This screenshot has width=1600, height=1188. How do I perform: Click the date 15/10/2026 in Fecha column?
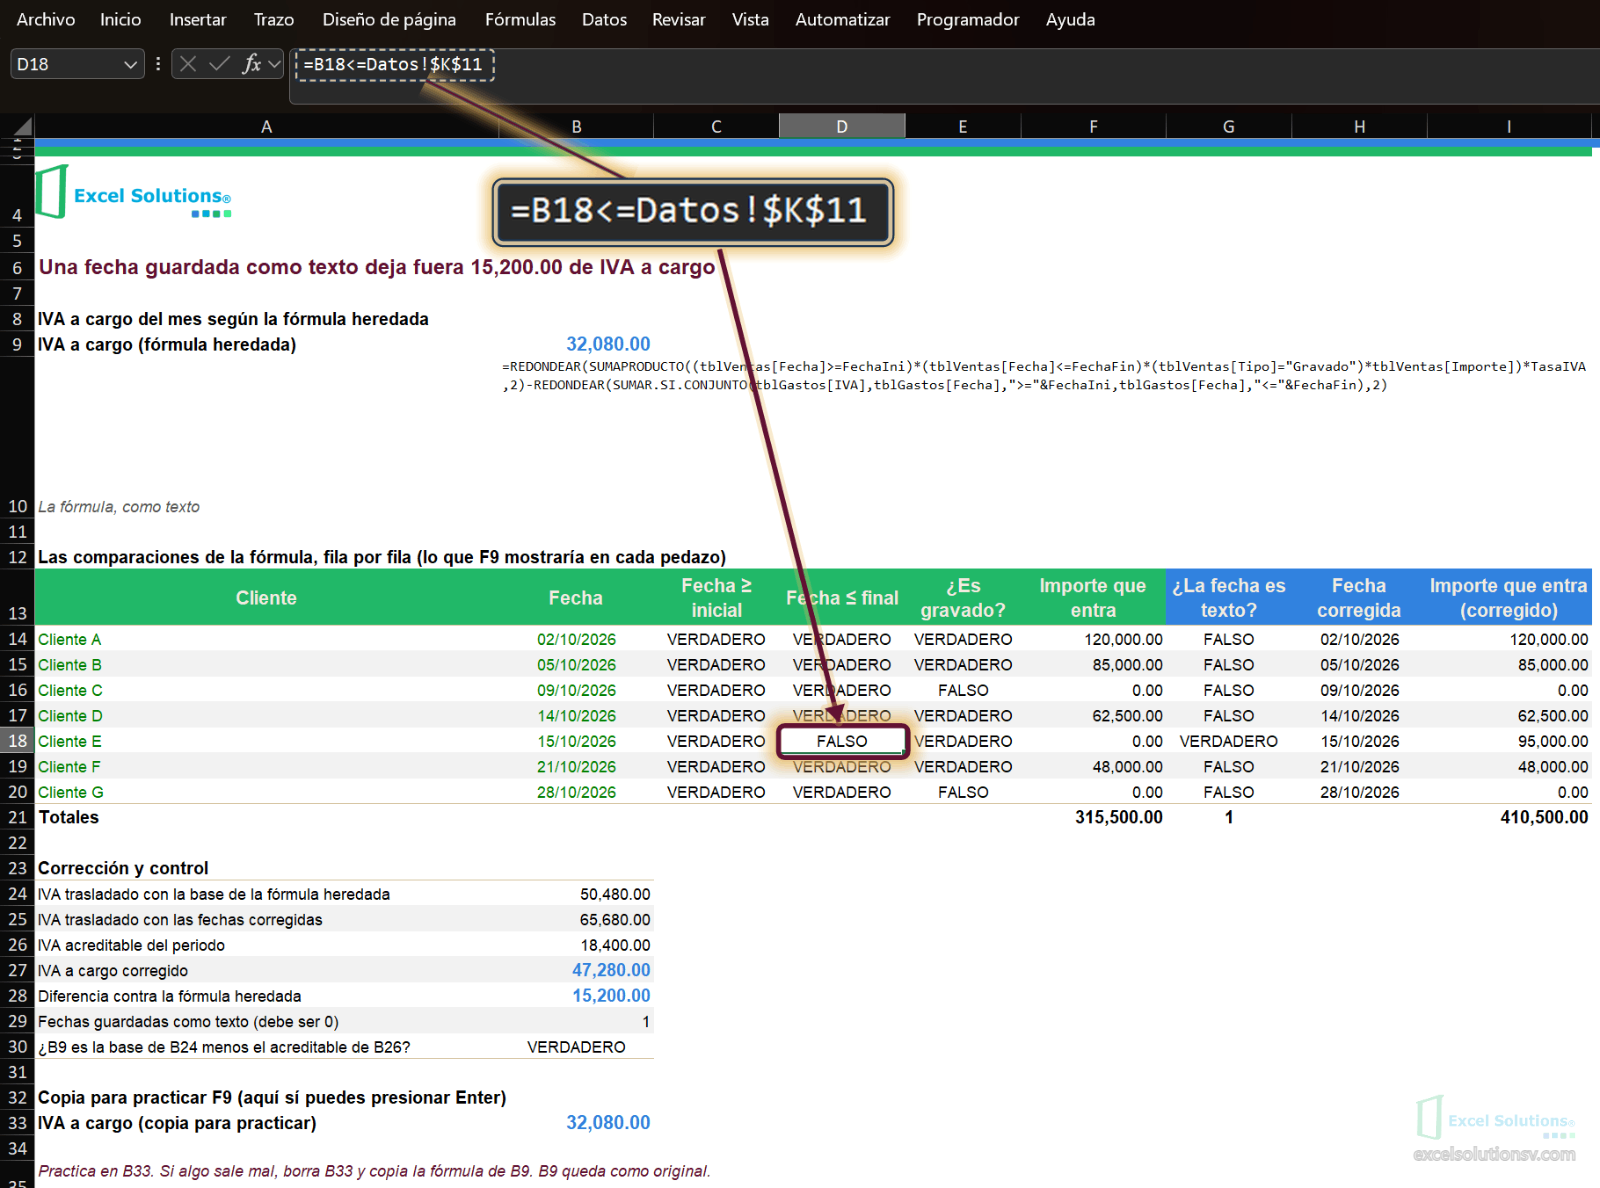point(576,741)
